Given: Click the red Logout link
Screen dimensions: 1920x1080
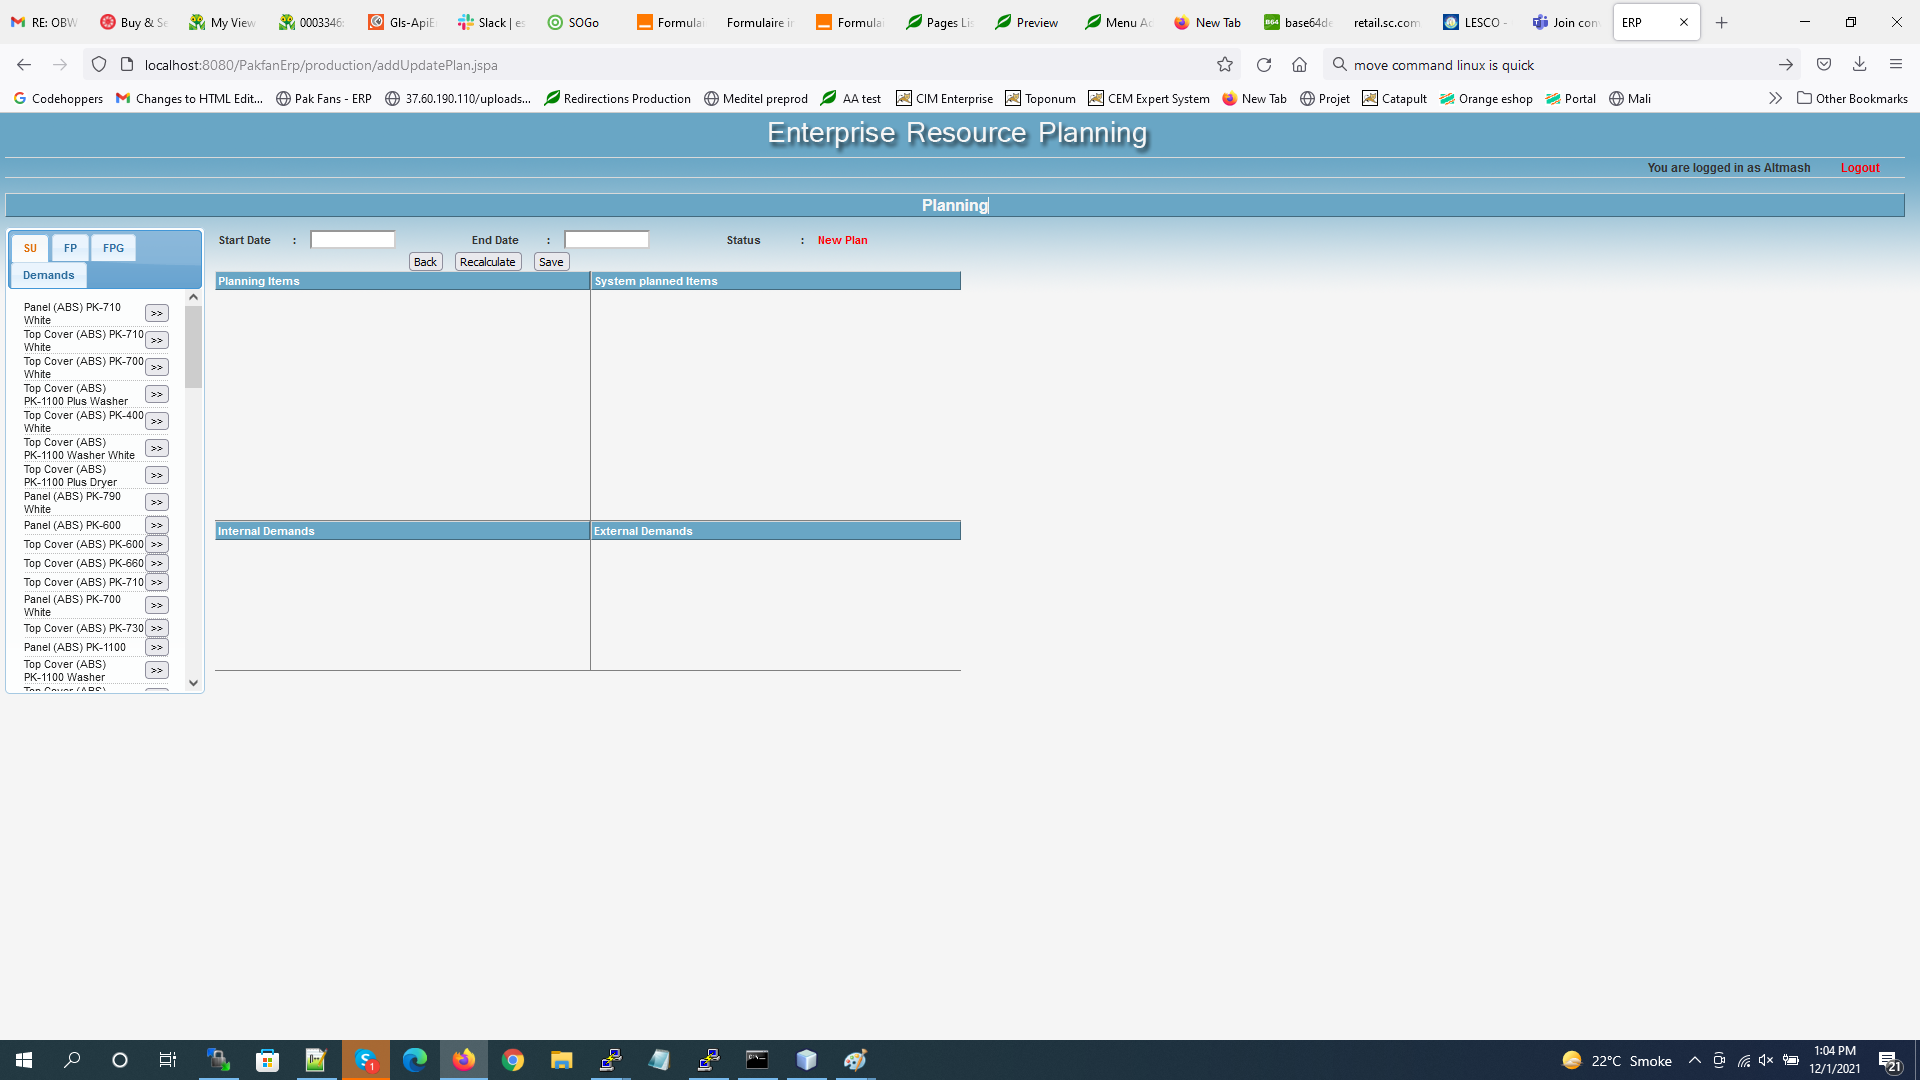Looking at the screenshot, I should [x=1859, y=168].
